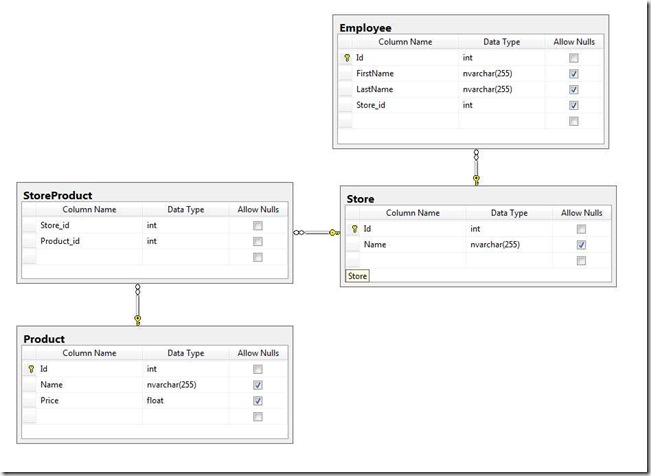Open the int data type of Product_id

pos(186,241)
